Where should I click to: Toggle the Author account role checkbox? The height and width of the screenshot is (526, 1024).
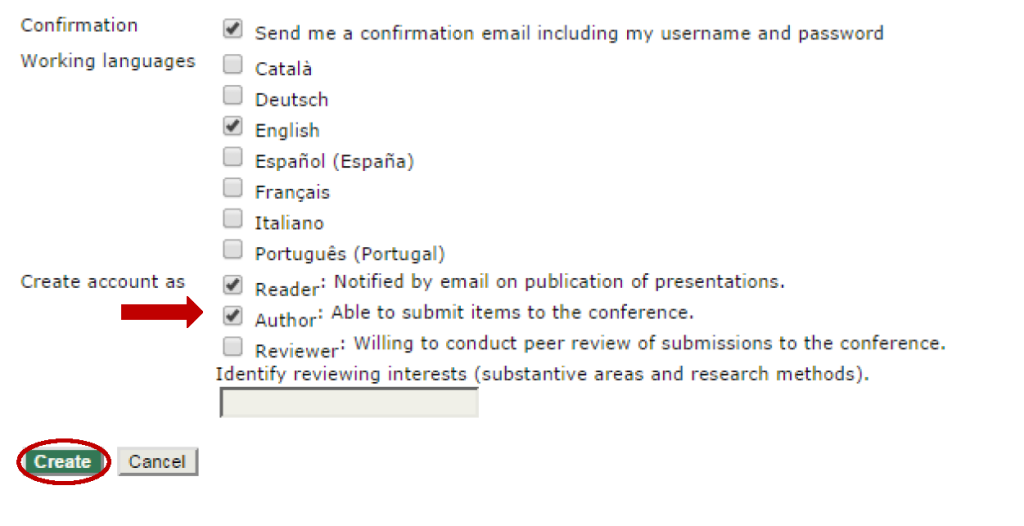pyautogui.click(x=233, y=316)
